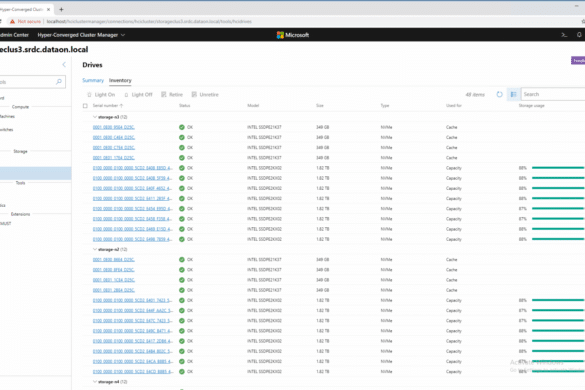Collapse the storage-n3 drive group

pyautogui.click(x=95, y=117)
